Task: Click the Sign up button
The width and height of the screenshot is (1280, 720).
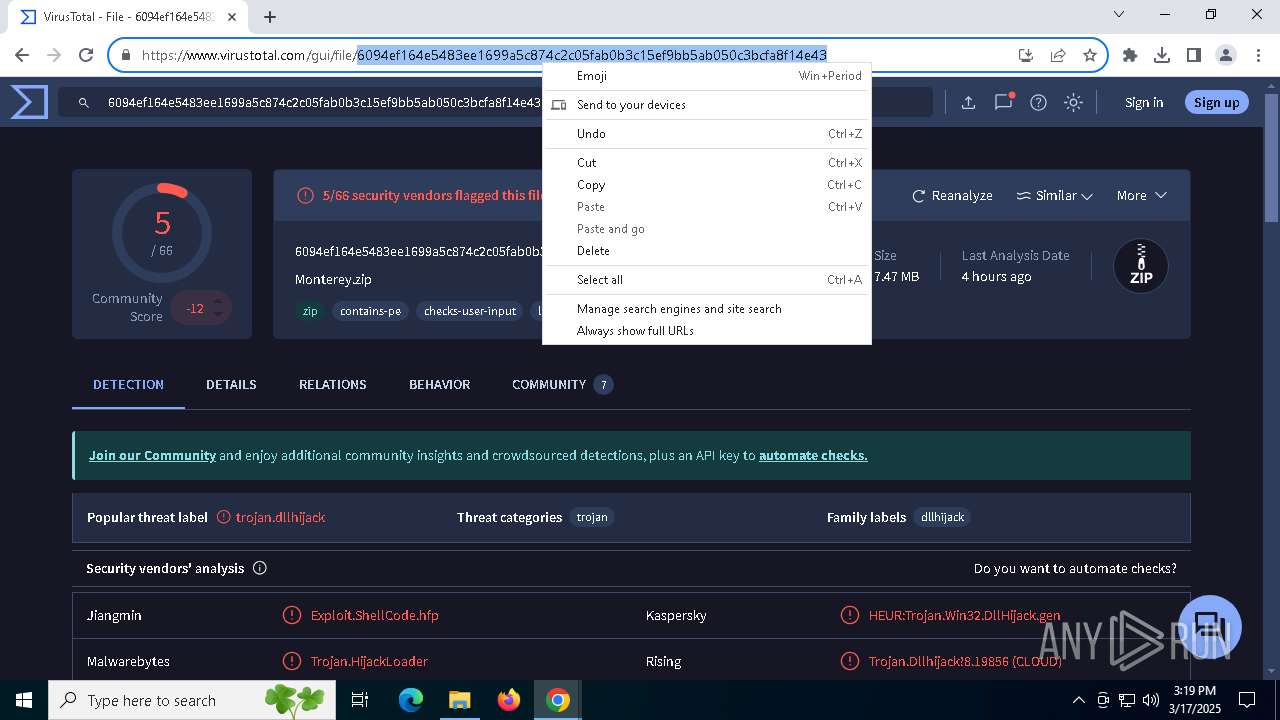Action: [x=1216, y=102]
